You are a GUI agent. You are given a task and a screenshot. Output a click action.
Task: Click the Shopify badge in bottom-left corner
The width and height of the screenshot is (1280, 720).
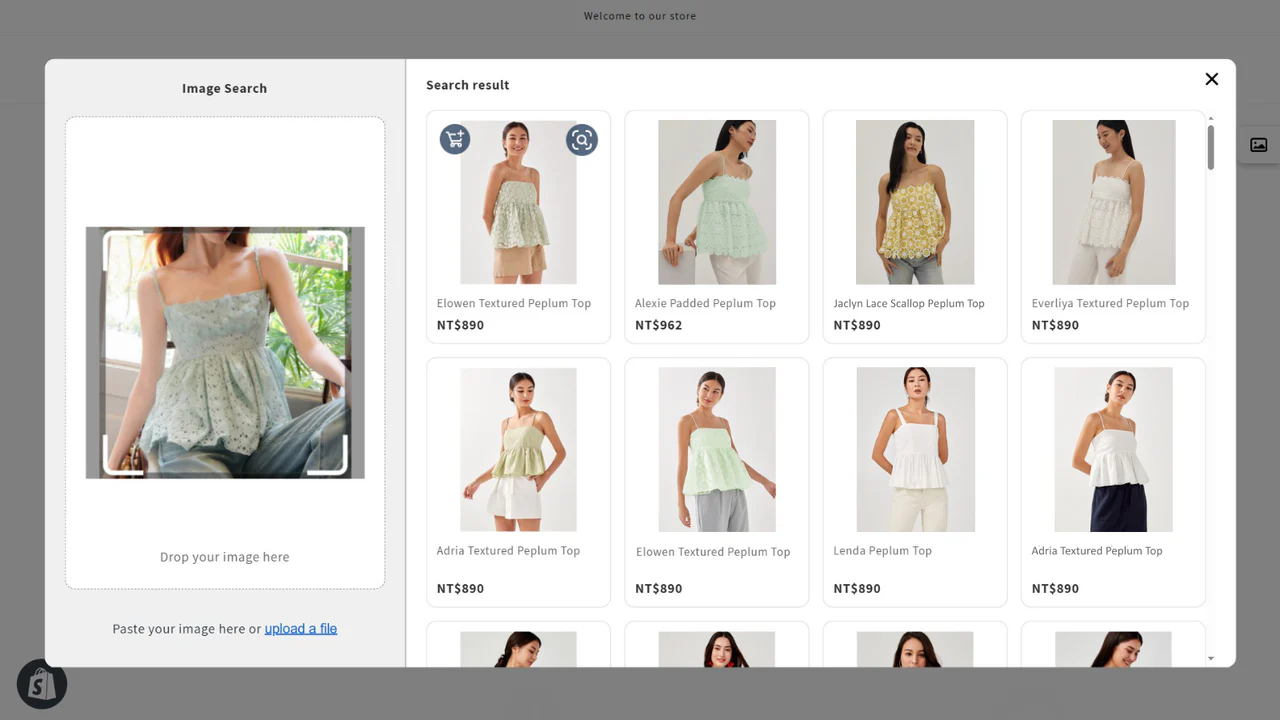pyautogui.click(x=41, y=684)
